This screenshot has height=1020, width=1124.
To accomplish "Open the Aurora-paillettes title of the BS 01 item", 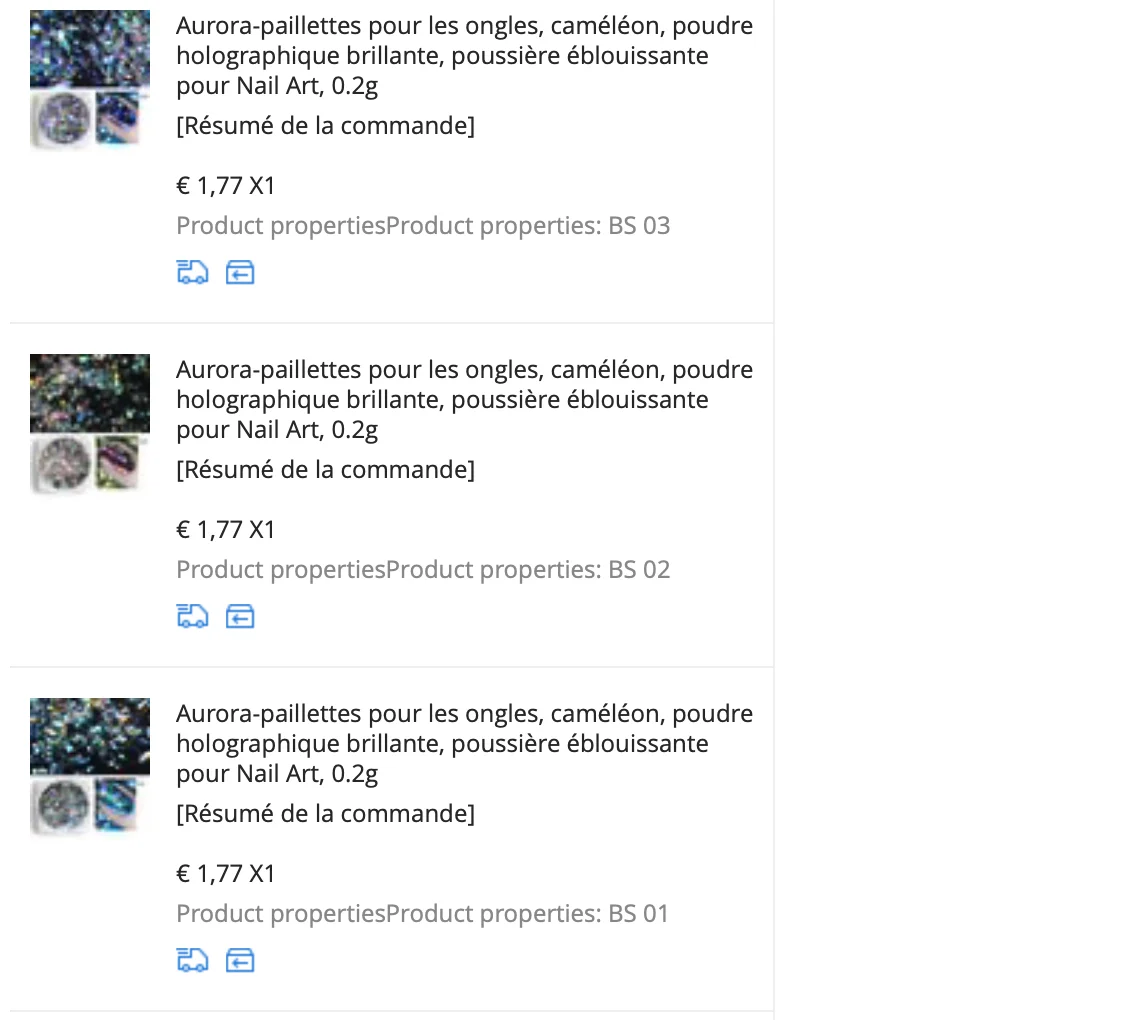I will click(x=465, y=744).
